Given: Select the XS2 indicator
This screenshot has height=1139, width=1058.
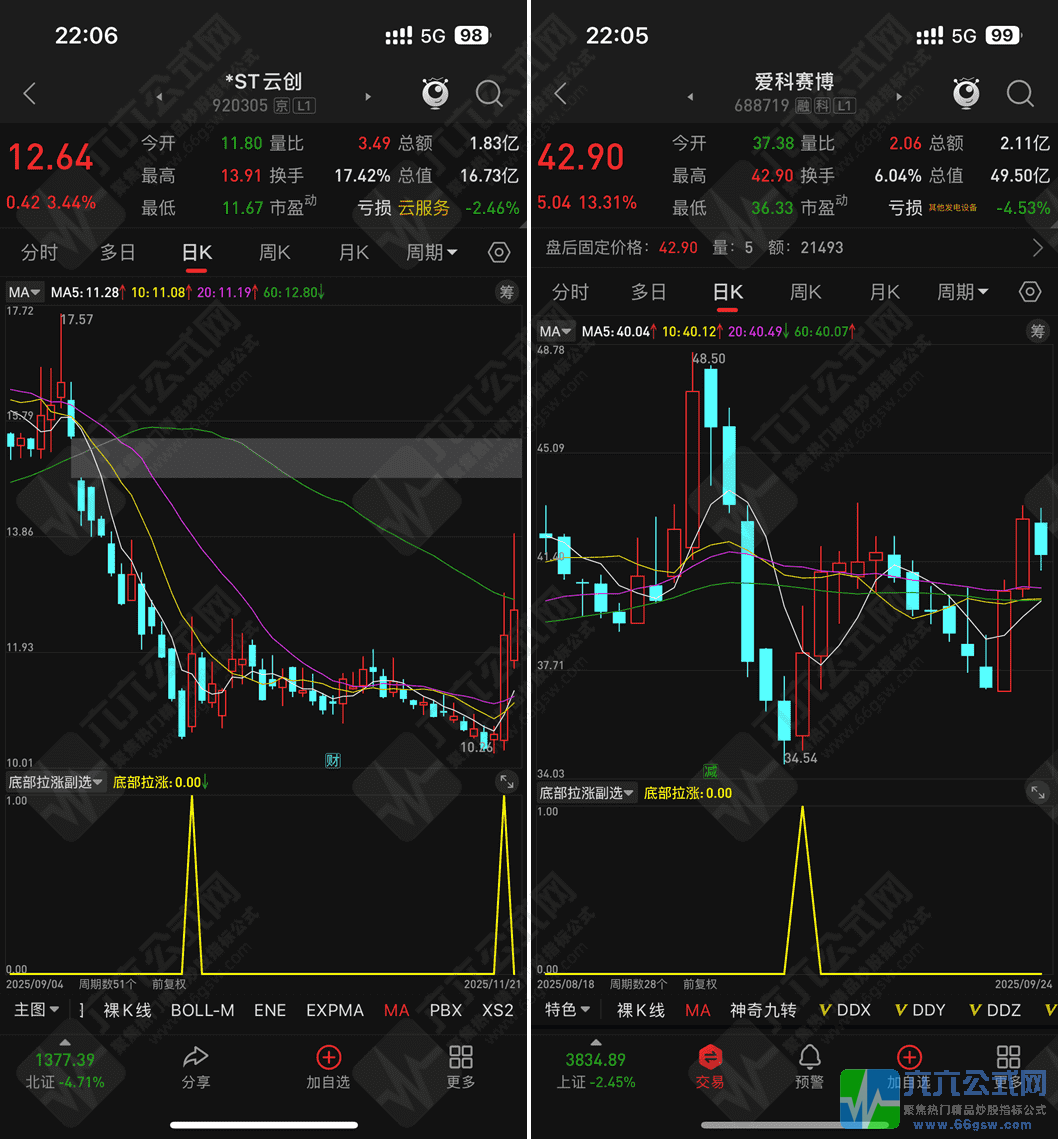Looking at the screenshot, I should (498, 1010).
